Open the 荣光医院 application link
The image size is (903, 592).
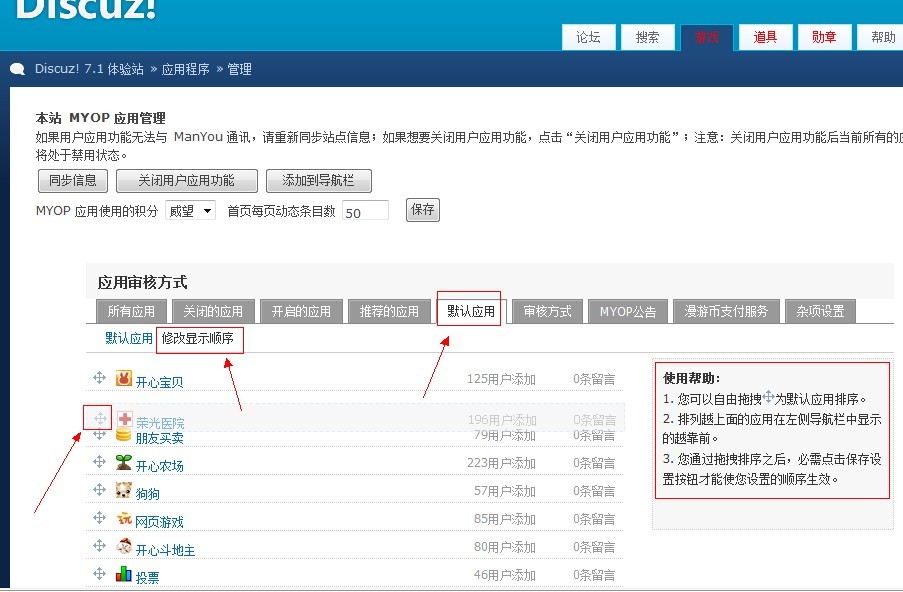tap(161, 423)
